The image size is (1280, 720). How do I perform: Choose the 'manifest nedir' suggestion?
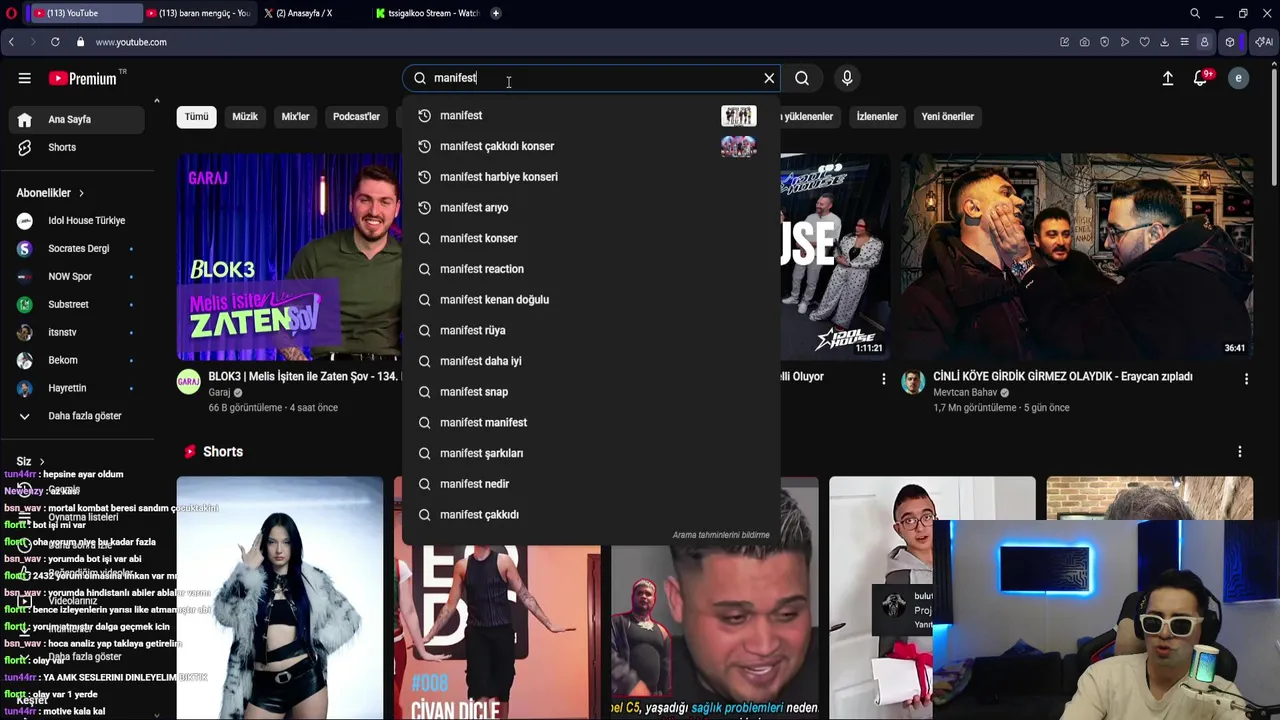(591, 484)
